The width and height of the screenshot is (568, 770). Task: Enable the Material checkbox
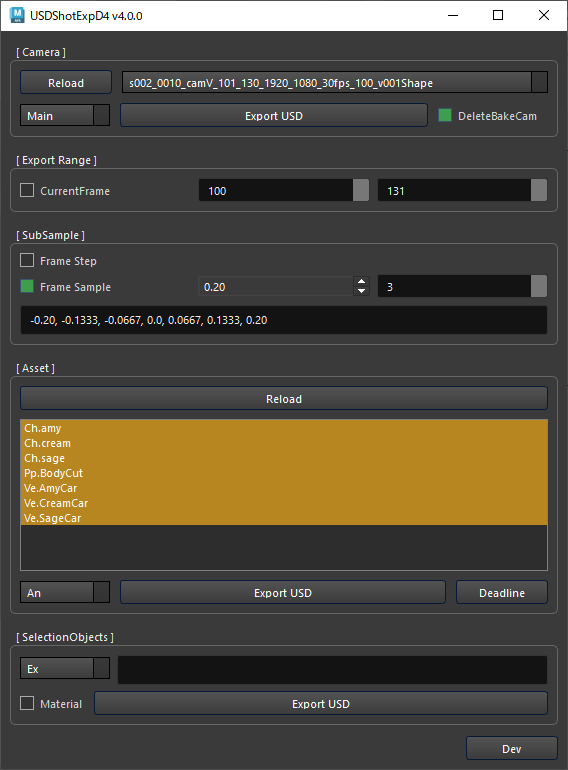pyautogui.click(x=27, y=703)
